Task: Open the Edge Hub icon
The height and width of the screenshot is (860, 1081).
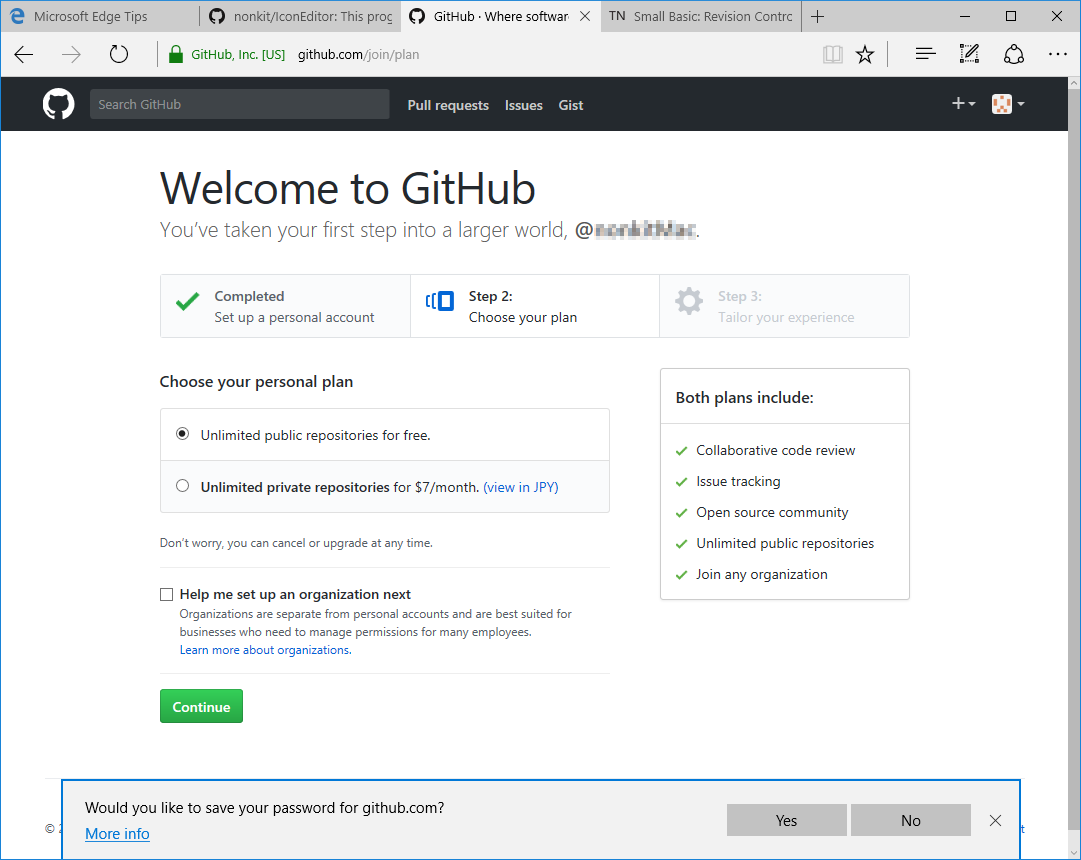Action: tap(925, 54)
